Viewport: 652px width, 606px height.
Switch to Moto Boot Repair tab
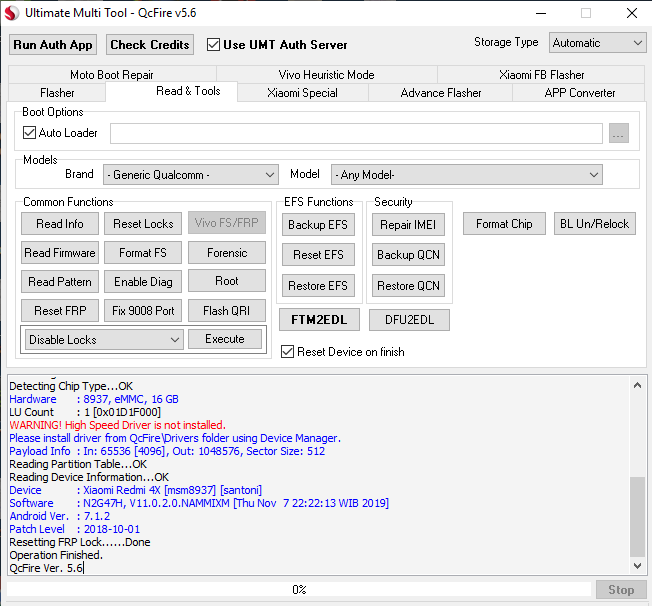point(112,74)
